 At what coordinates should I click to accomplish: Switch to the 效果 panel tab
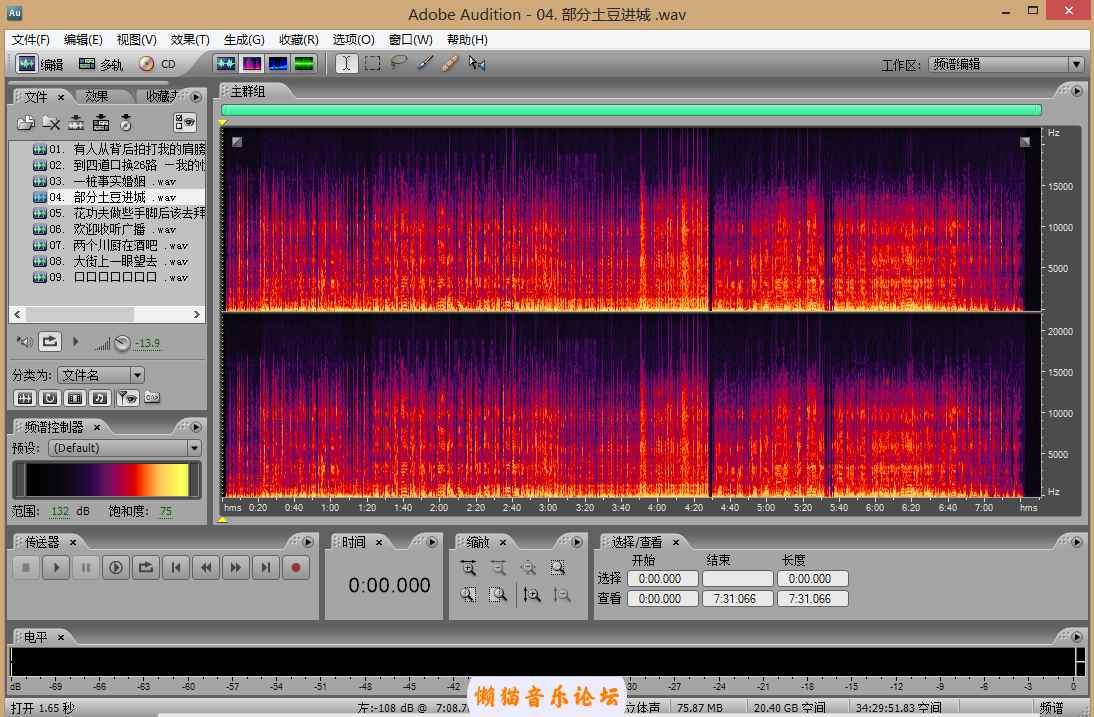point(96,96)
